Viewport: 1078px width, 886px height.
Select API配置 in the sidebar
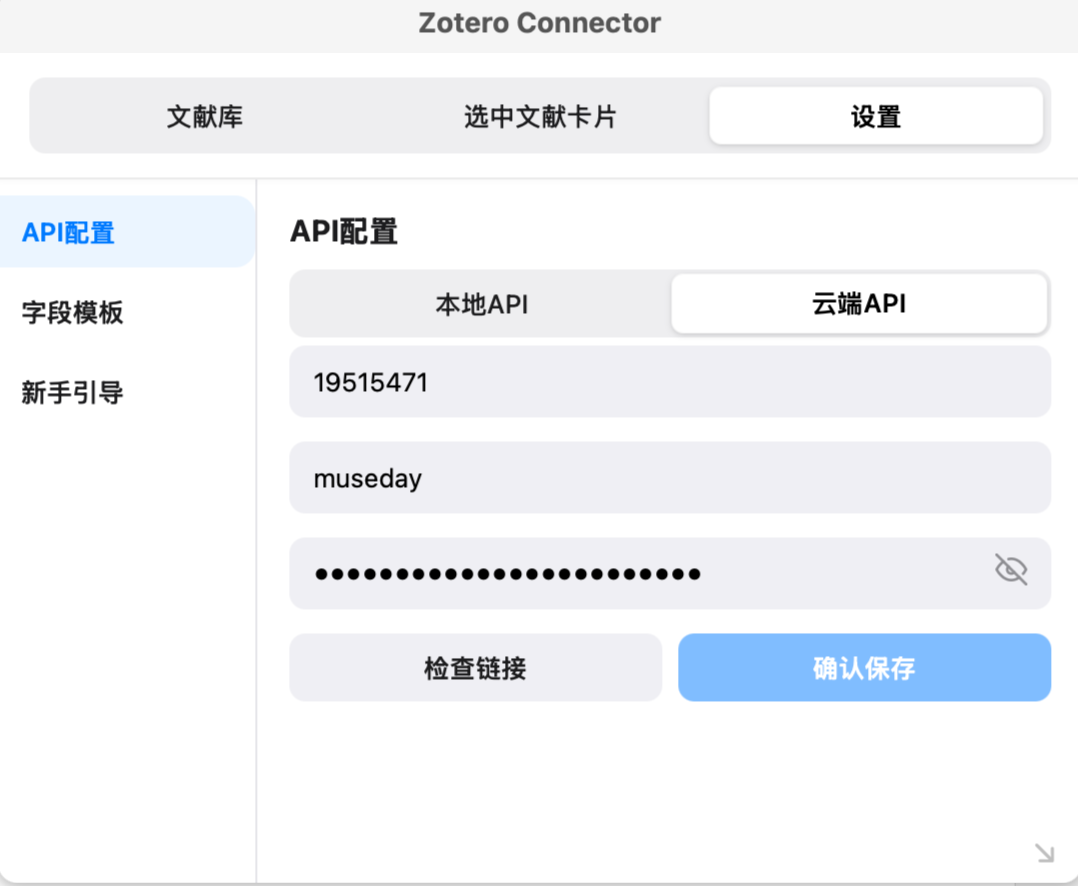click(69, 233)
